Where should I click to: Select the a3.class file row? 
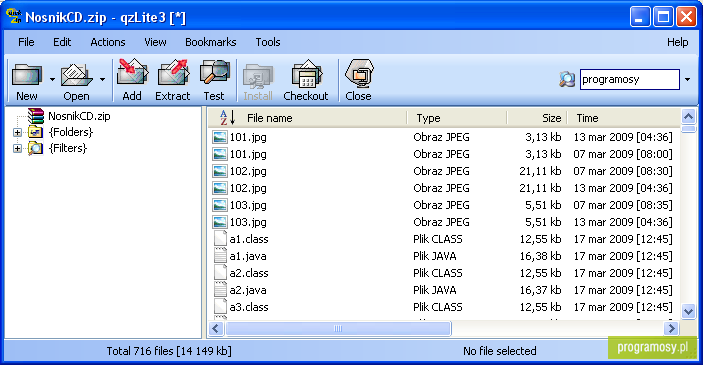(x=444, y=307)
